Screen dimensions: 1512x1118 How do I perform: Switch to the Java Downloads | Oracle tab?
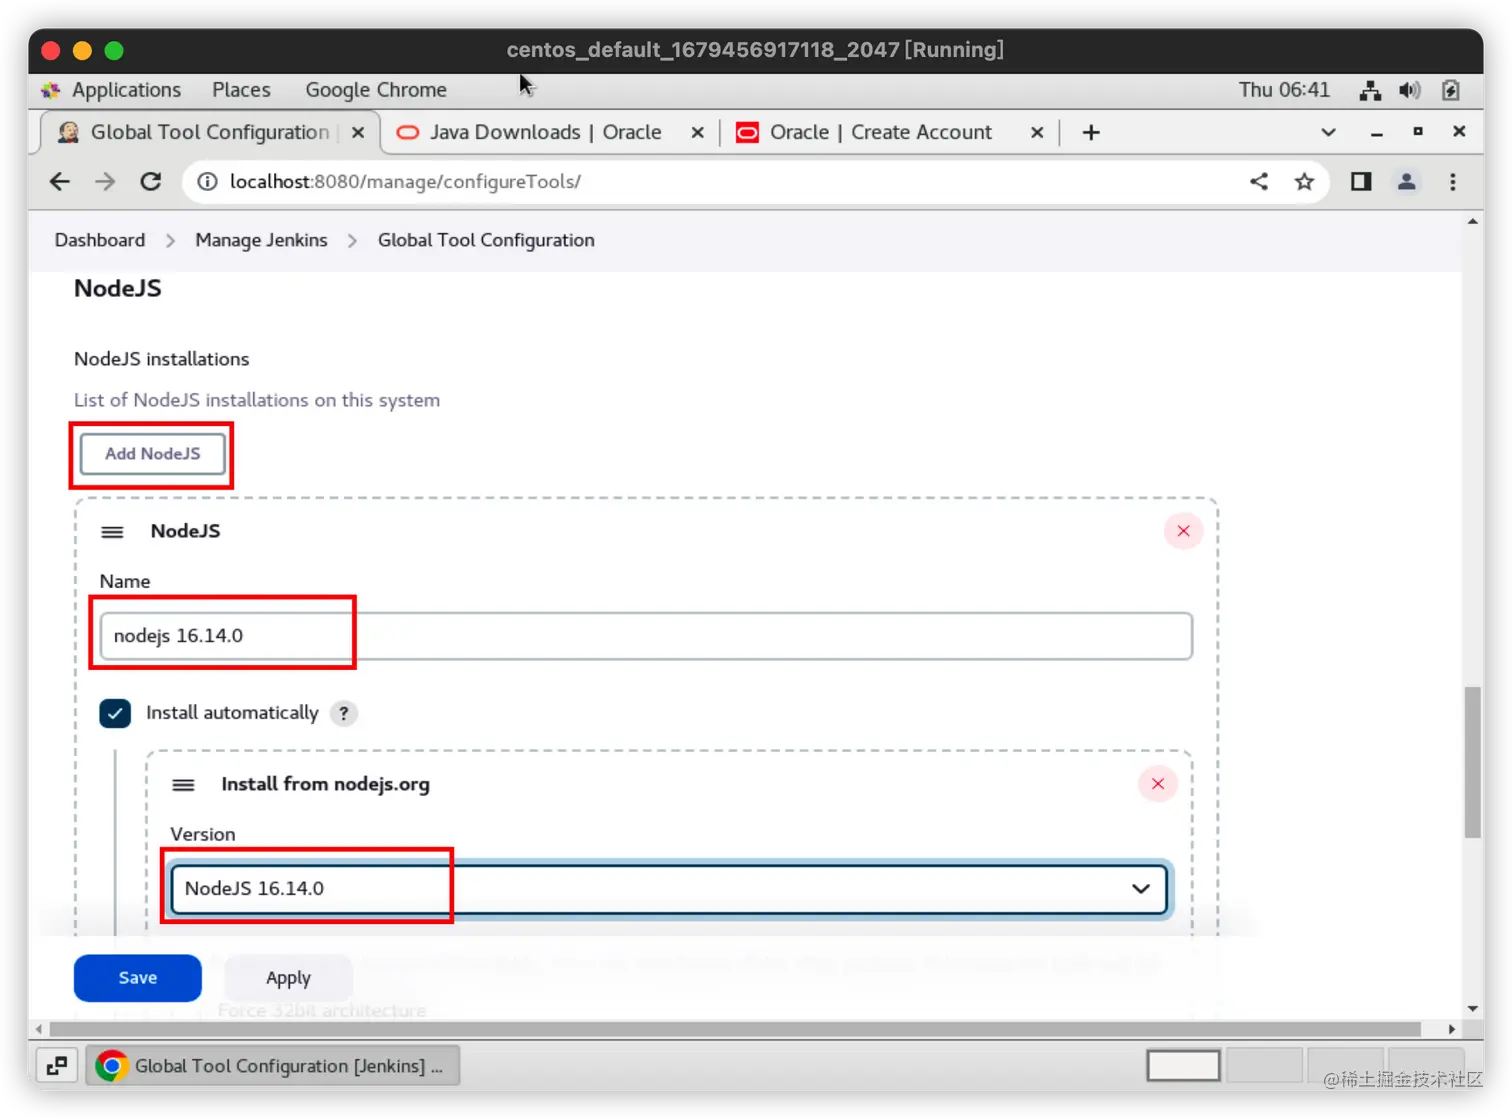click(545, 132)
